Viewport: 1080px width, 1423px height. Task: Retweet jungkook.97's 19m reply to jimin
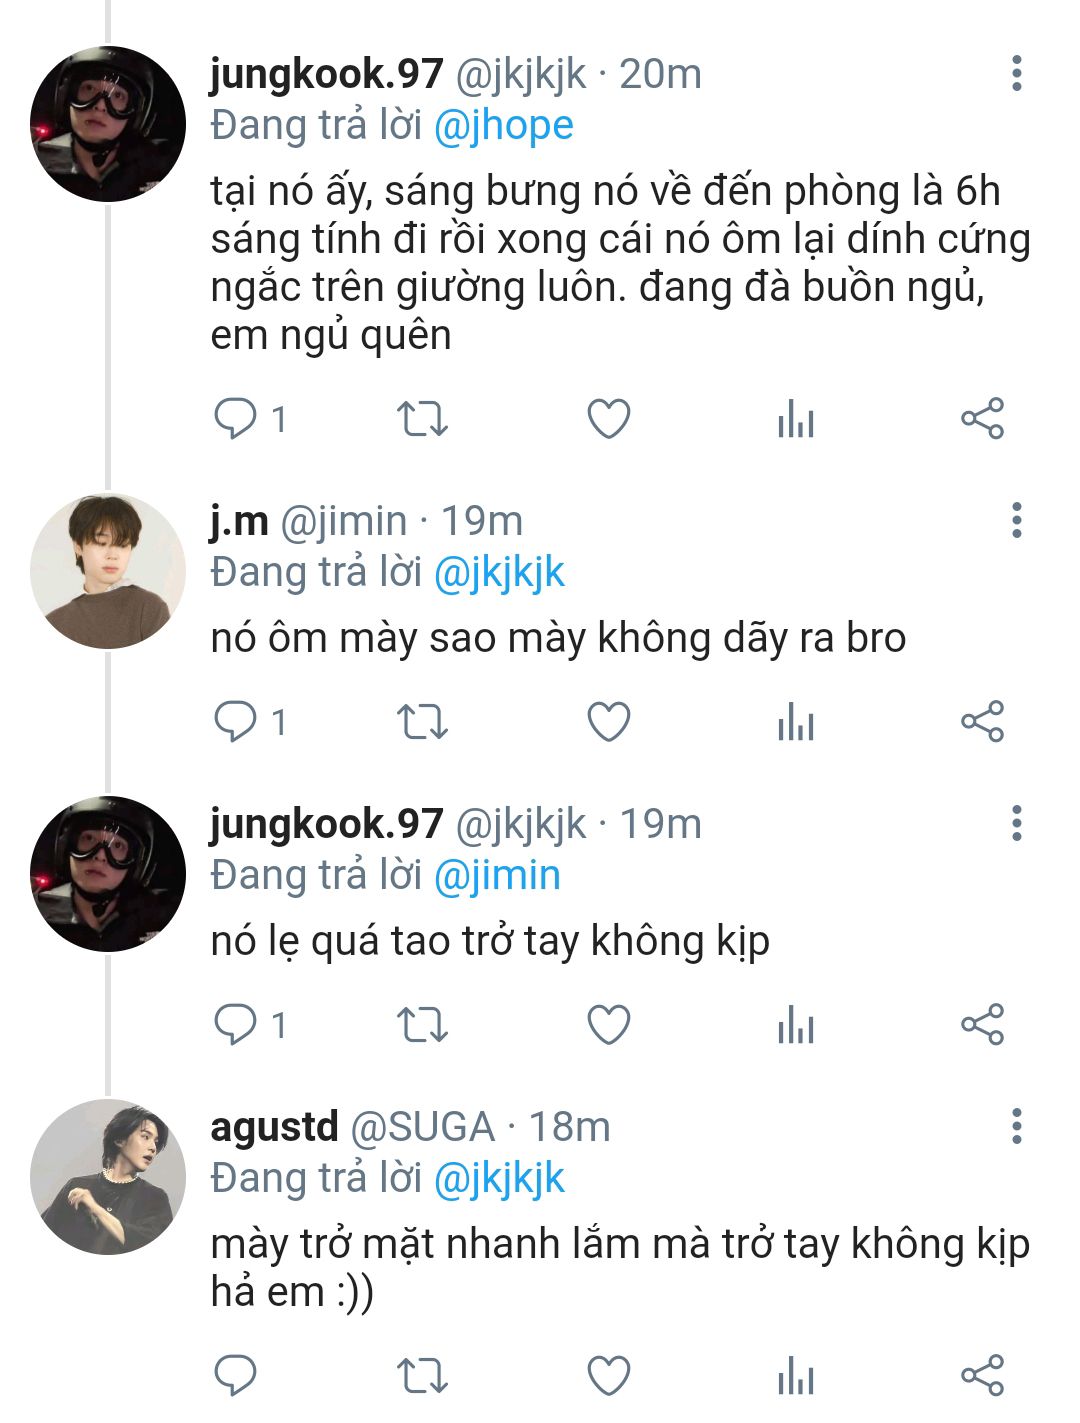click(422, 1025)
